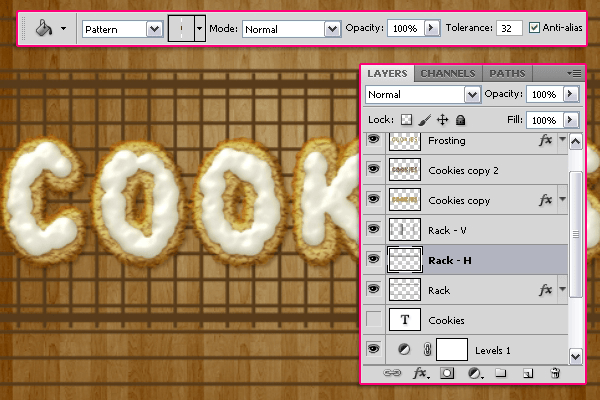Create new fill or adjustment layer
Viewport: 600px width, 400px height.
tap(475, 373)
